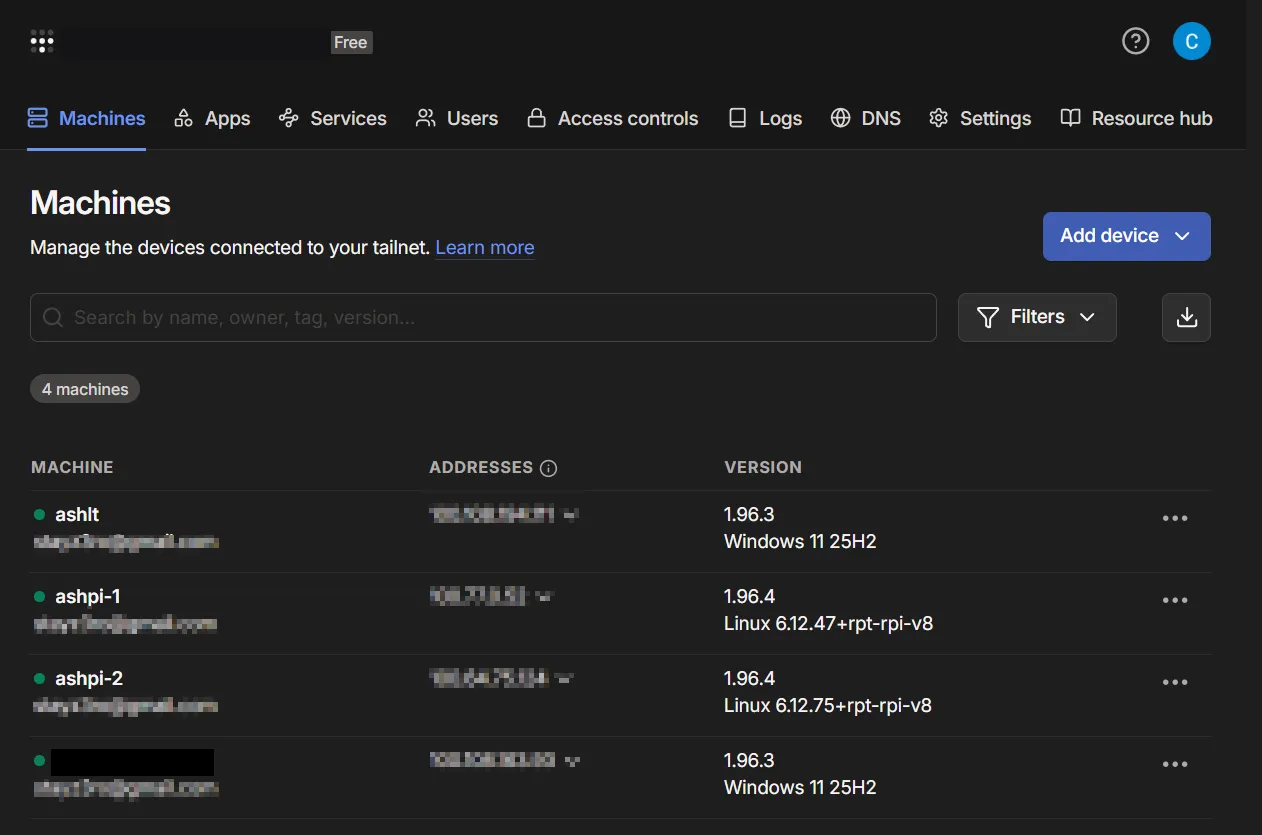Click 'Windows 11 25H2' in the ashlt row
The height and width of the screenshot is (835, 1262).
800,541
